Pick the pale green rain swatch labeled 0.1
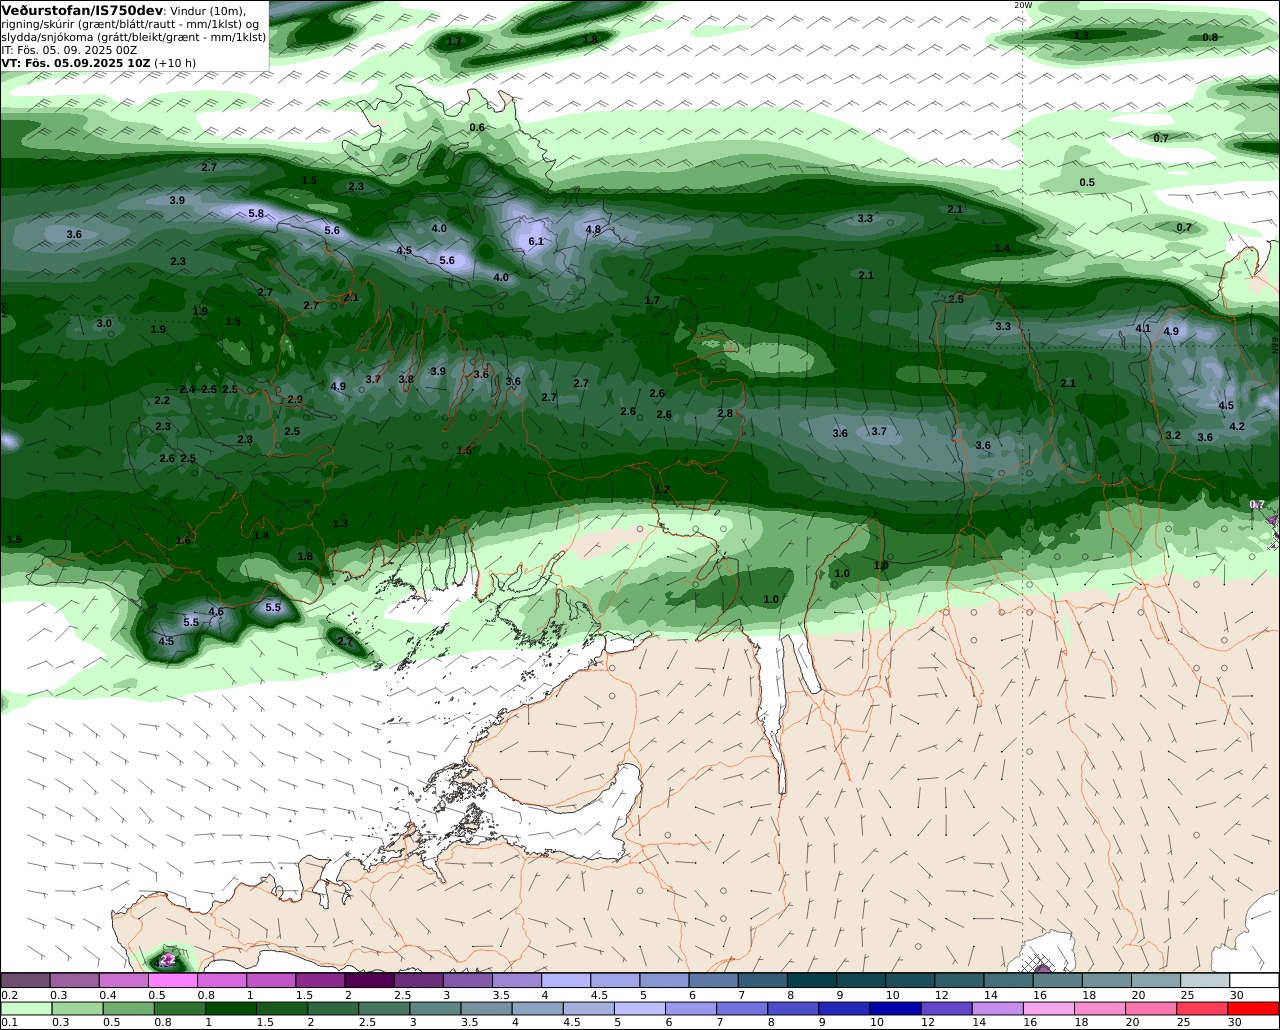 click(26, 1009)
